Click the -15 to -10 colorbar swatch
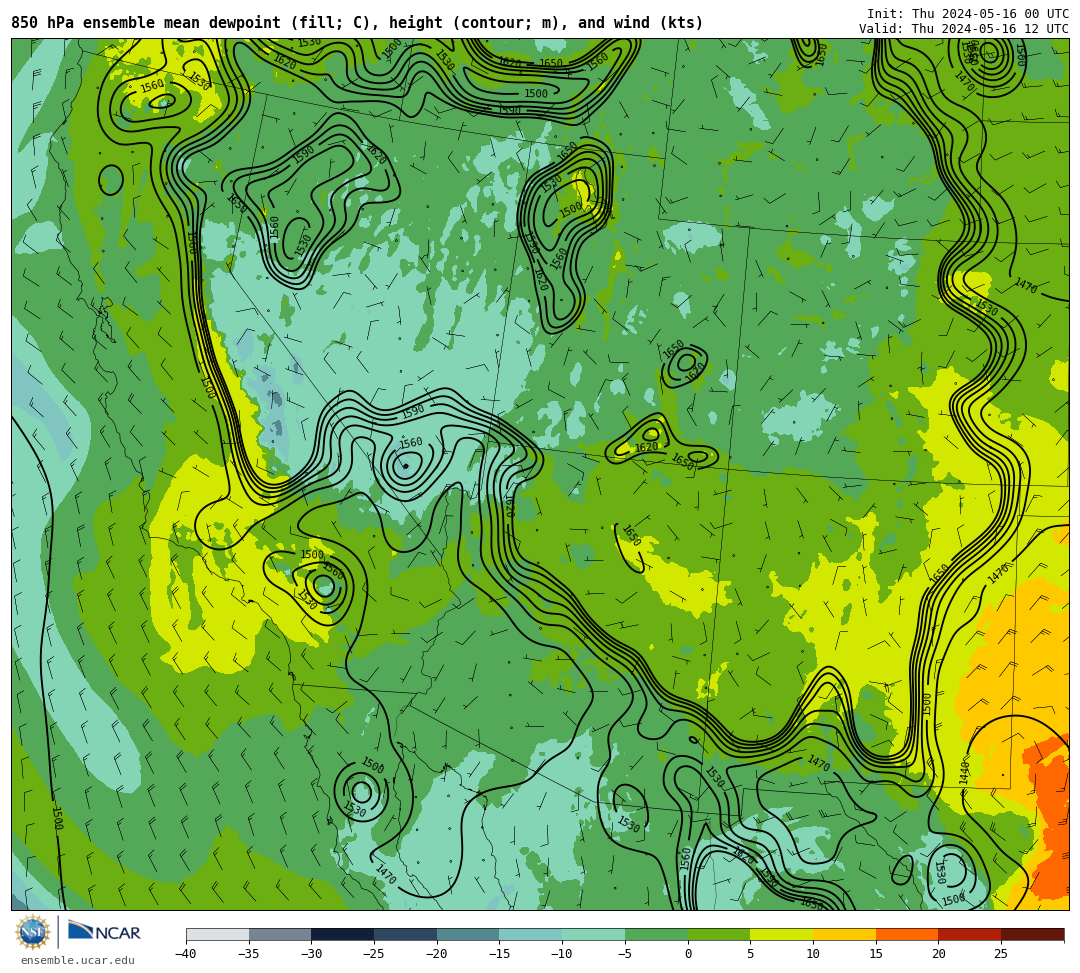This screenshot has height=973, width=1080. point(531,934)
